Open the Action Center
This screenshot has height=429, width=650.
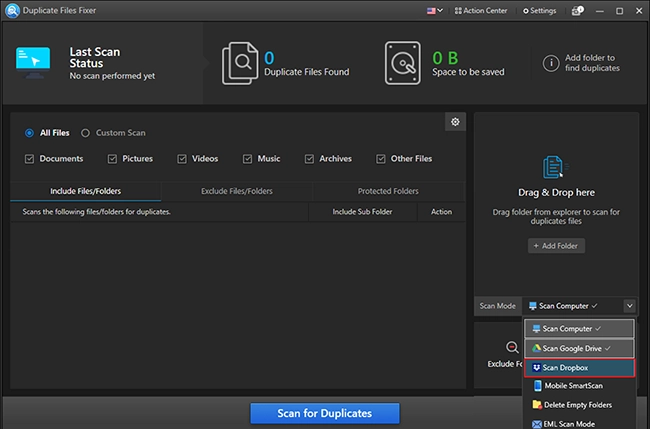click(481, 11)
